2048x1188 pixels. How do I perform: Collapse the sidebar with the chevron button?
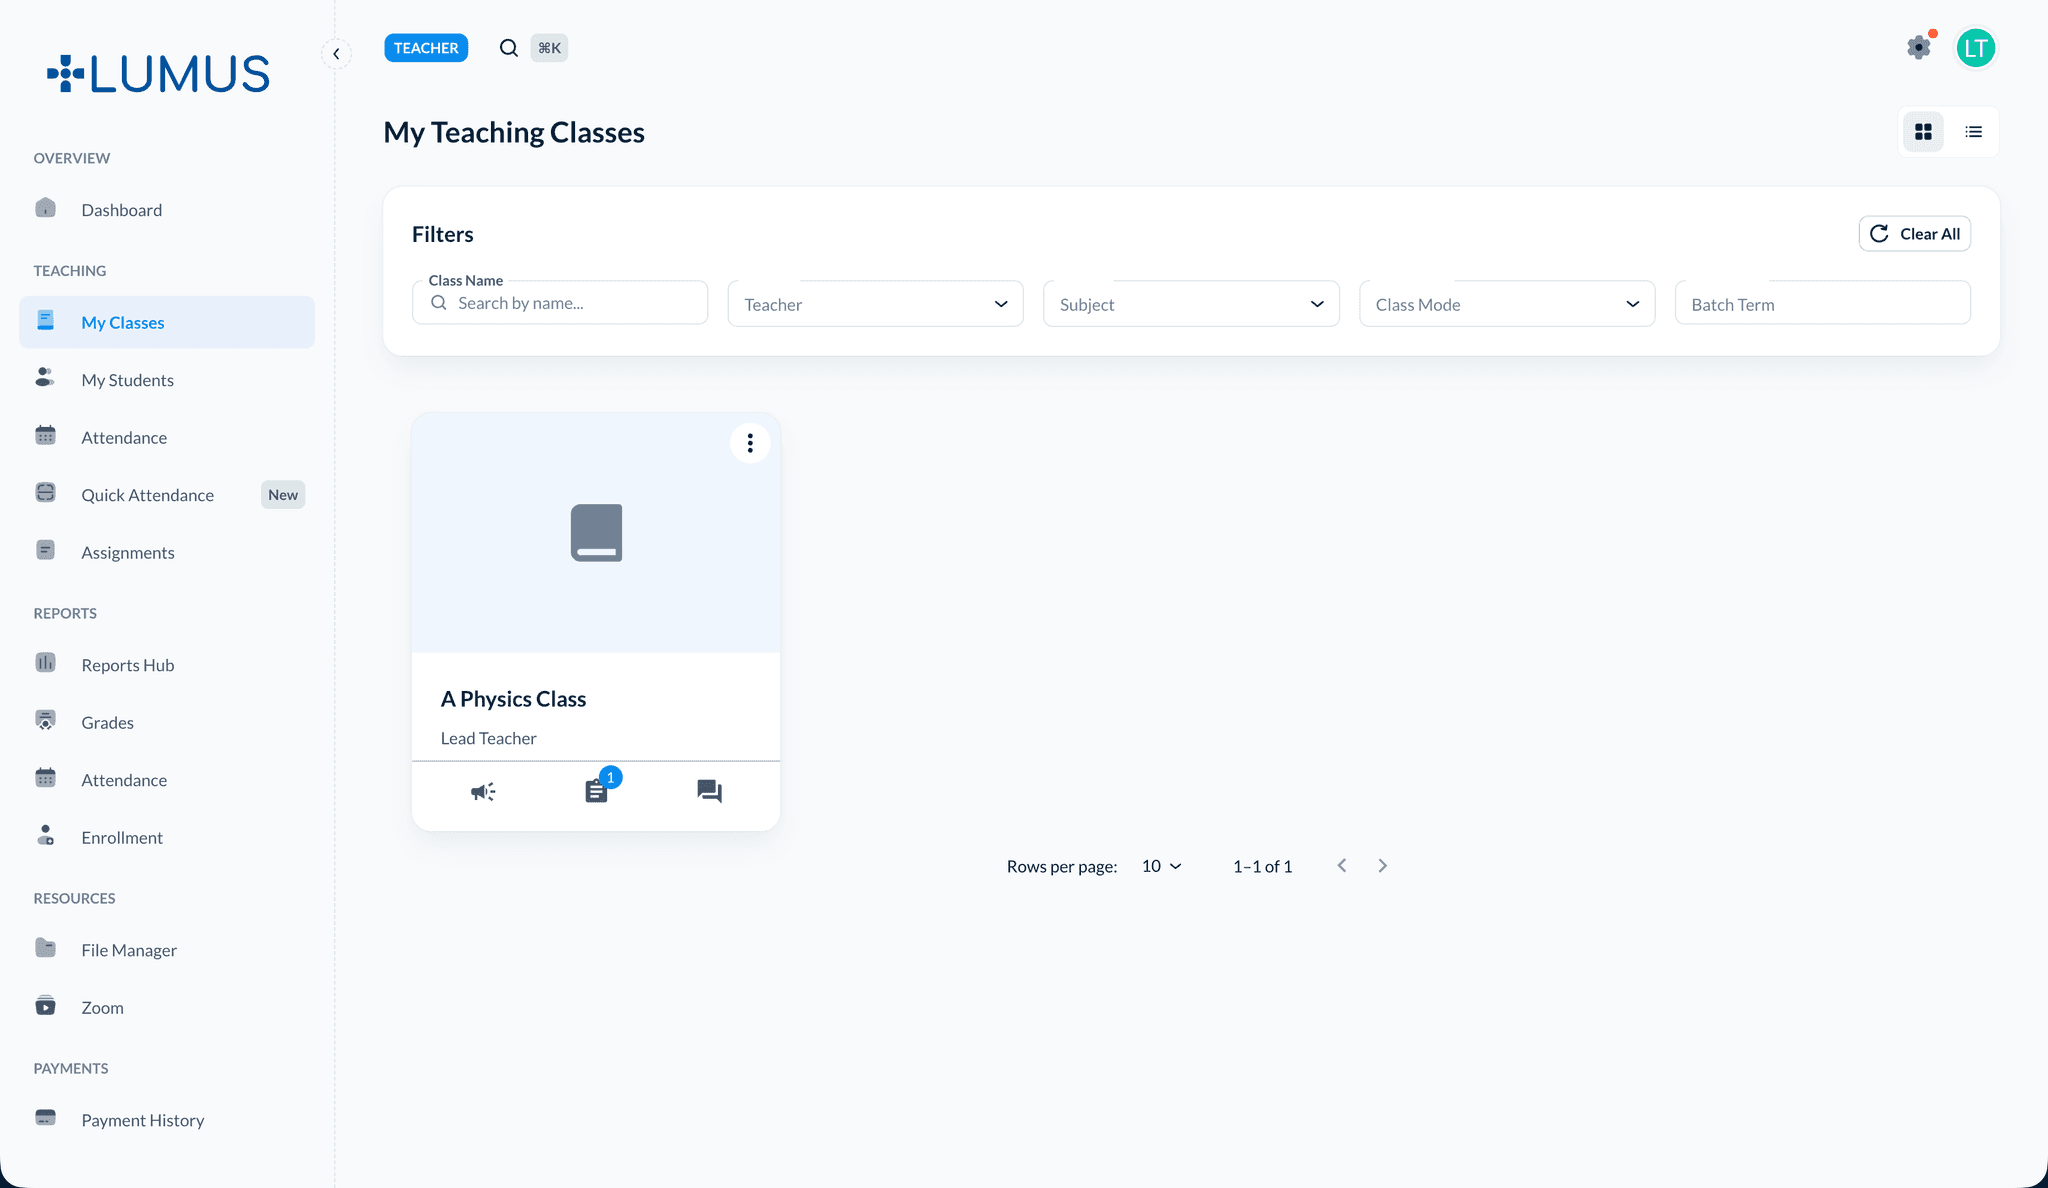coord(336,54)
